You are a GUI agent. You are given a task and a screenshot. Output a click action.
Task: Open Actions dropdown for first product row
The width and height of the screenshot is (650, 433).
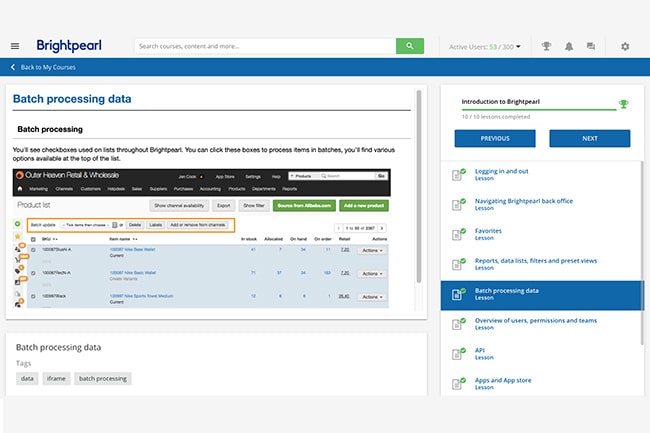click(372, 251)
